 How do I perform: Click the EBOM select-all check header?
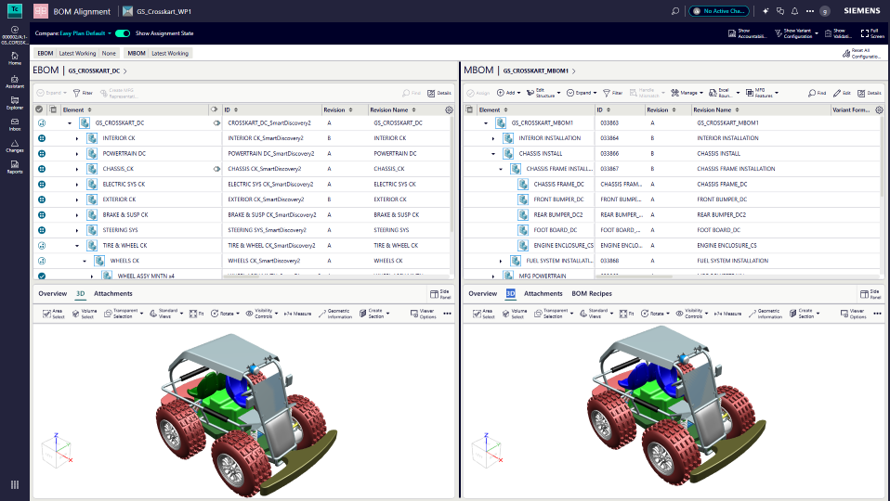point(39,110)
